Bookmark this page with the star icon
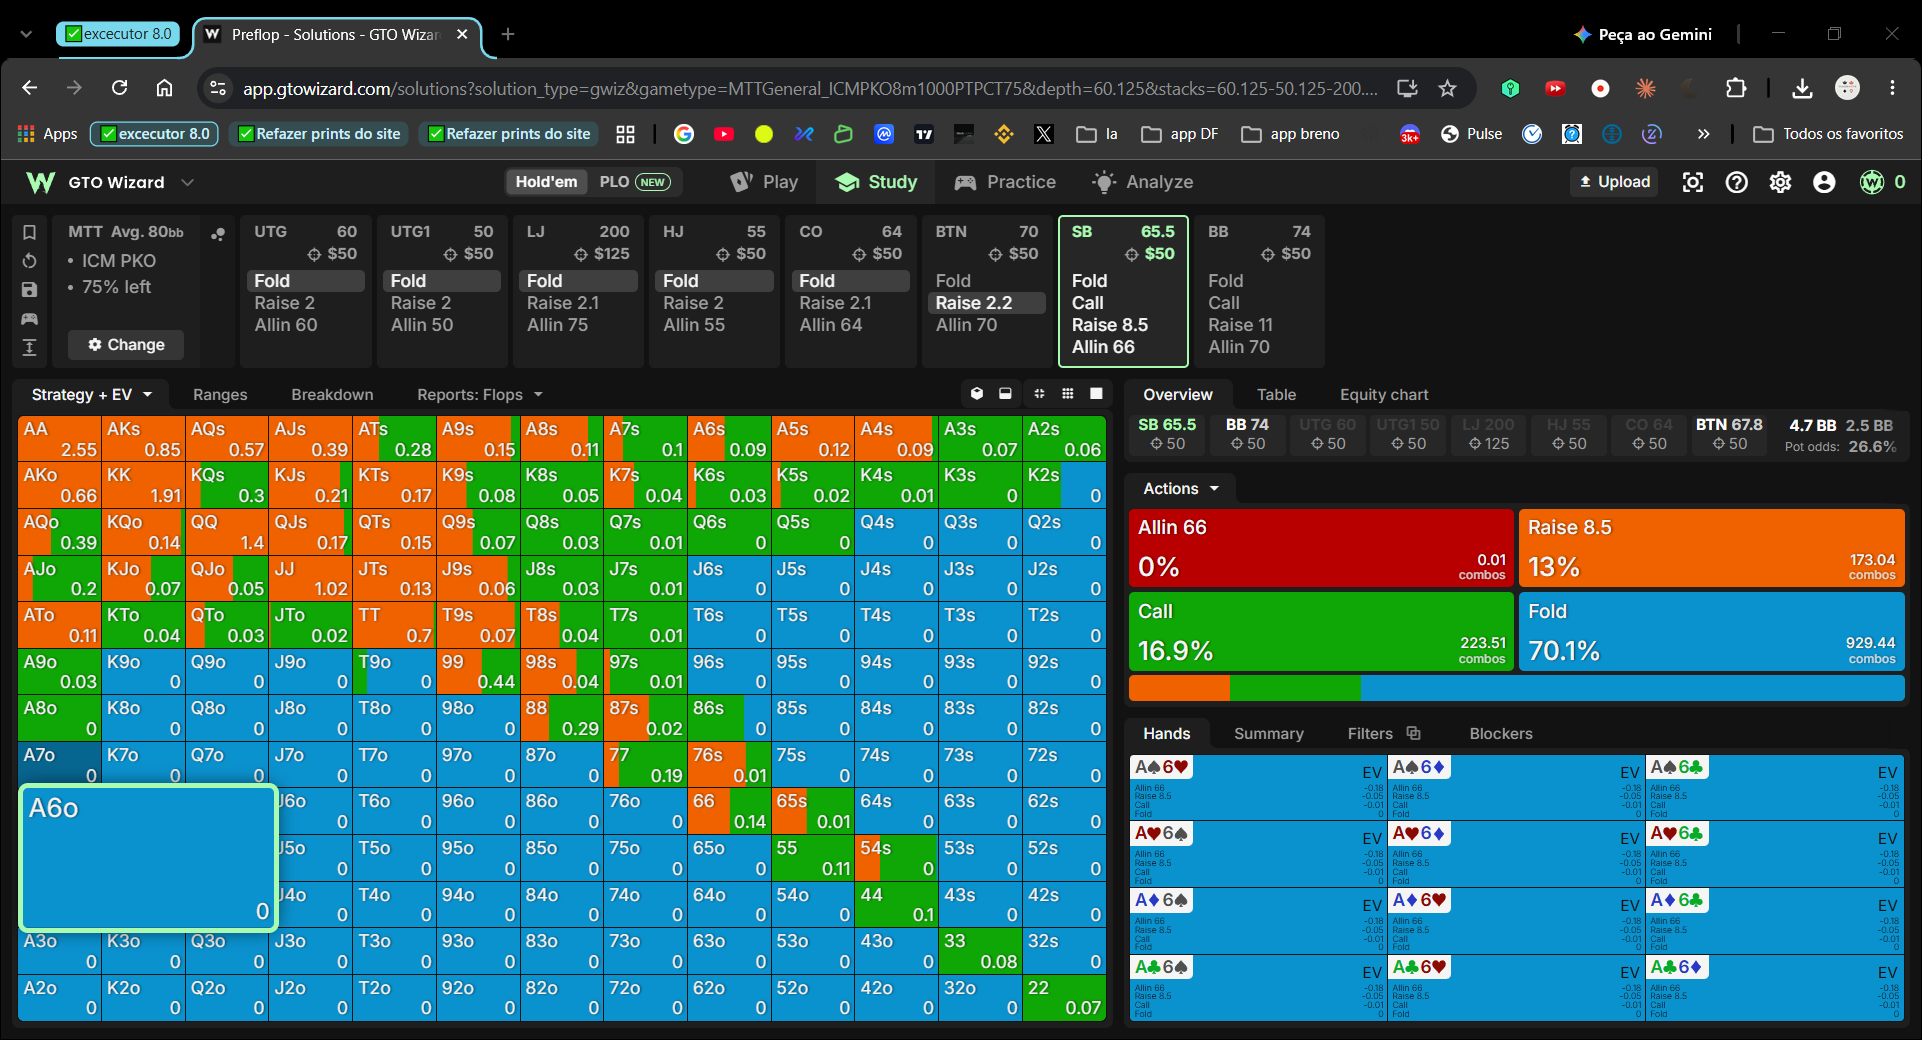Image resolution: width=1922 pixels, height=1040 pixels. coord(1447,89)
